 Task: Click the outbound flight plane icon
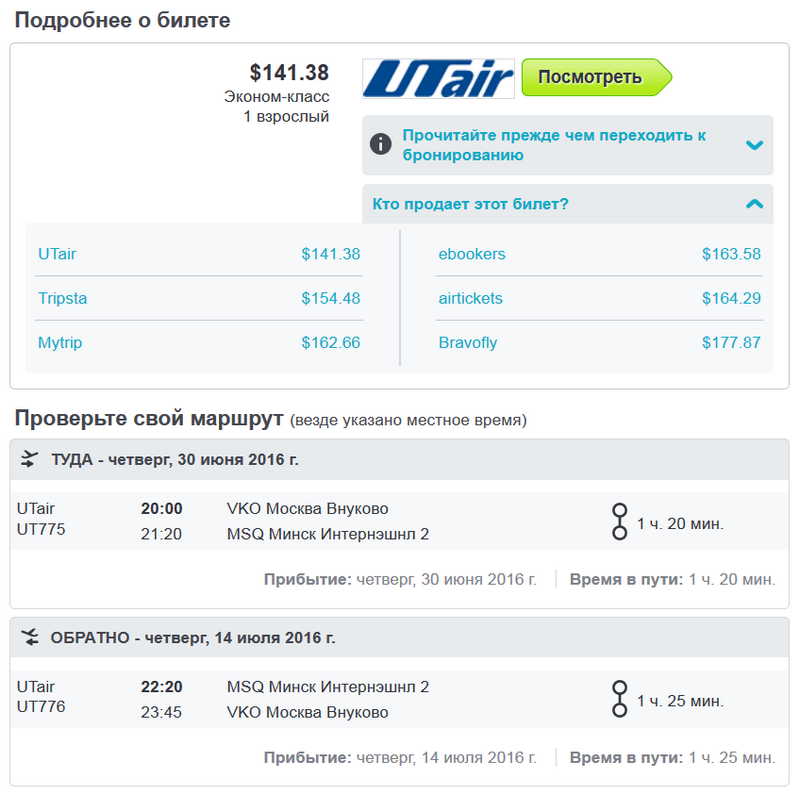(x=30, y=459)
